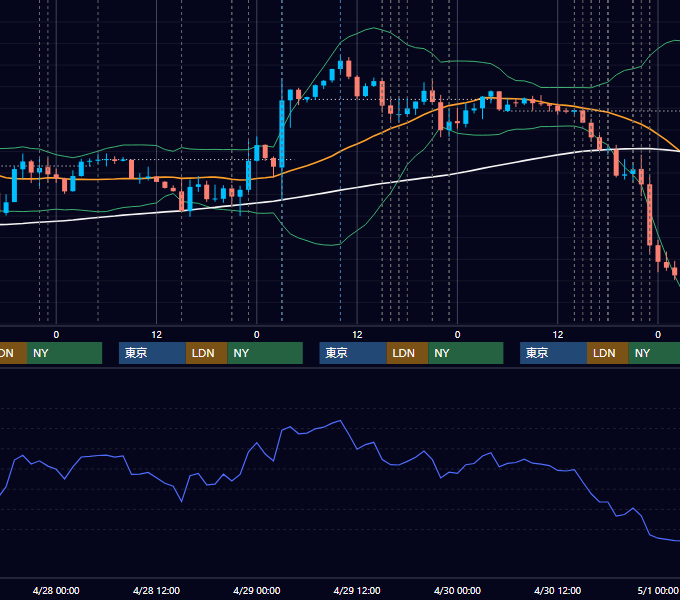Click the LDN session bar for 4/28
Viewport: 680px width, 600px height.
tap(206, 353)
